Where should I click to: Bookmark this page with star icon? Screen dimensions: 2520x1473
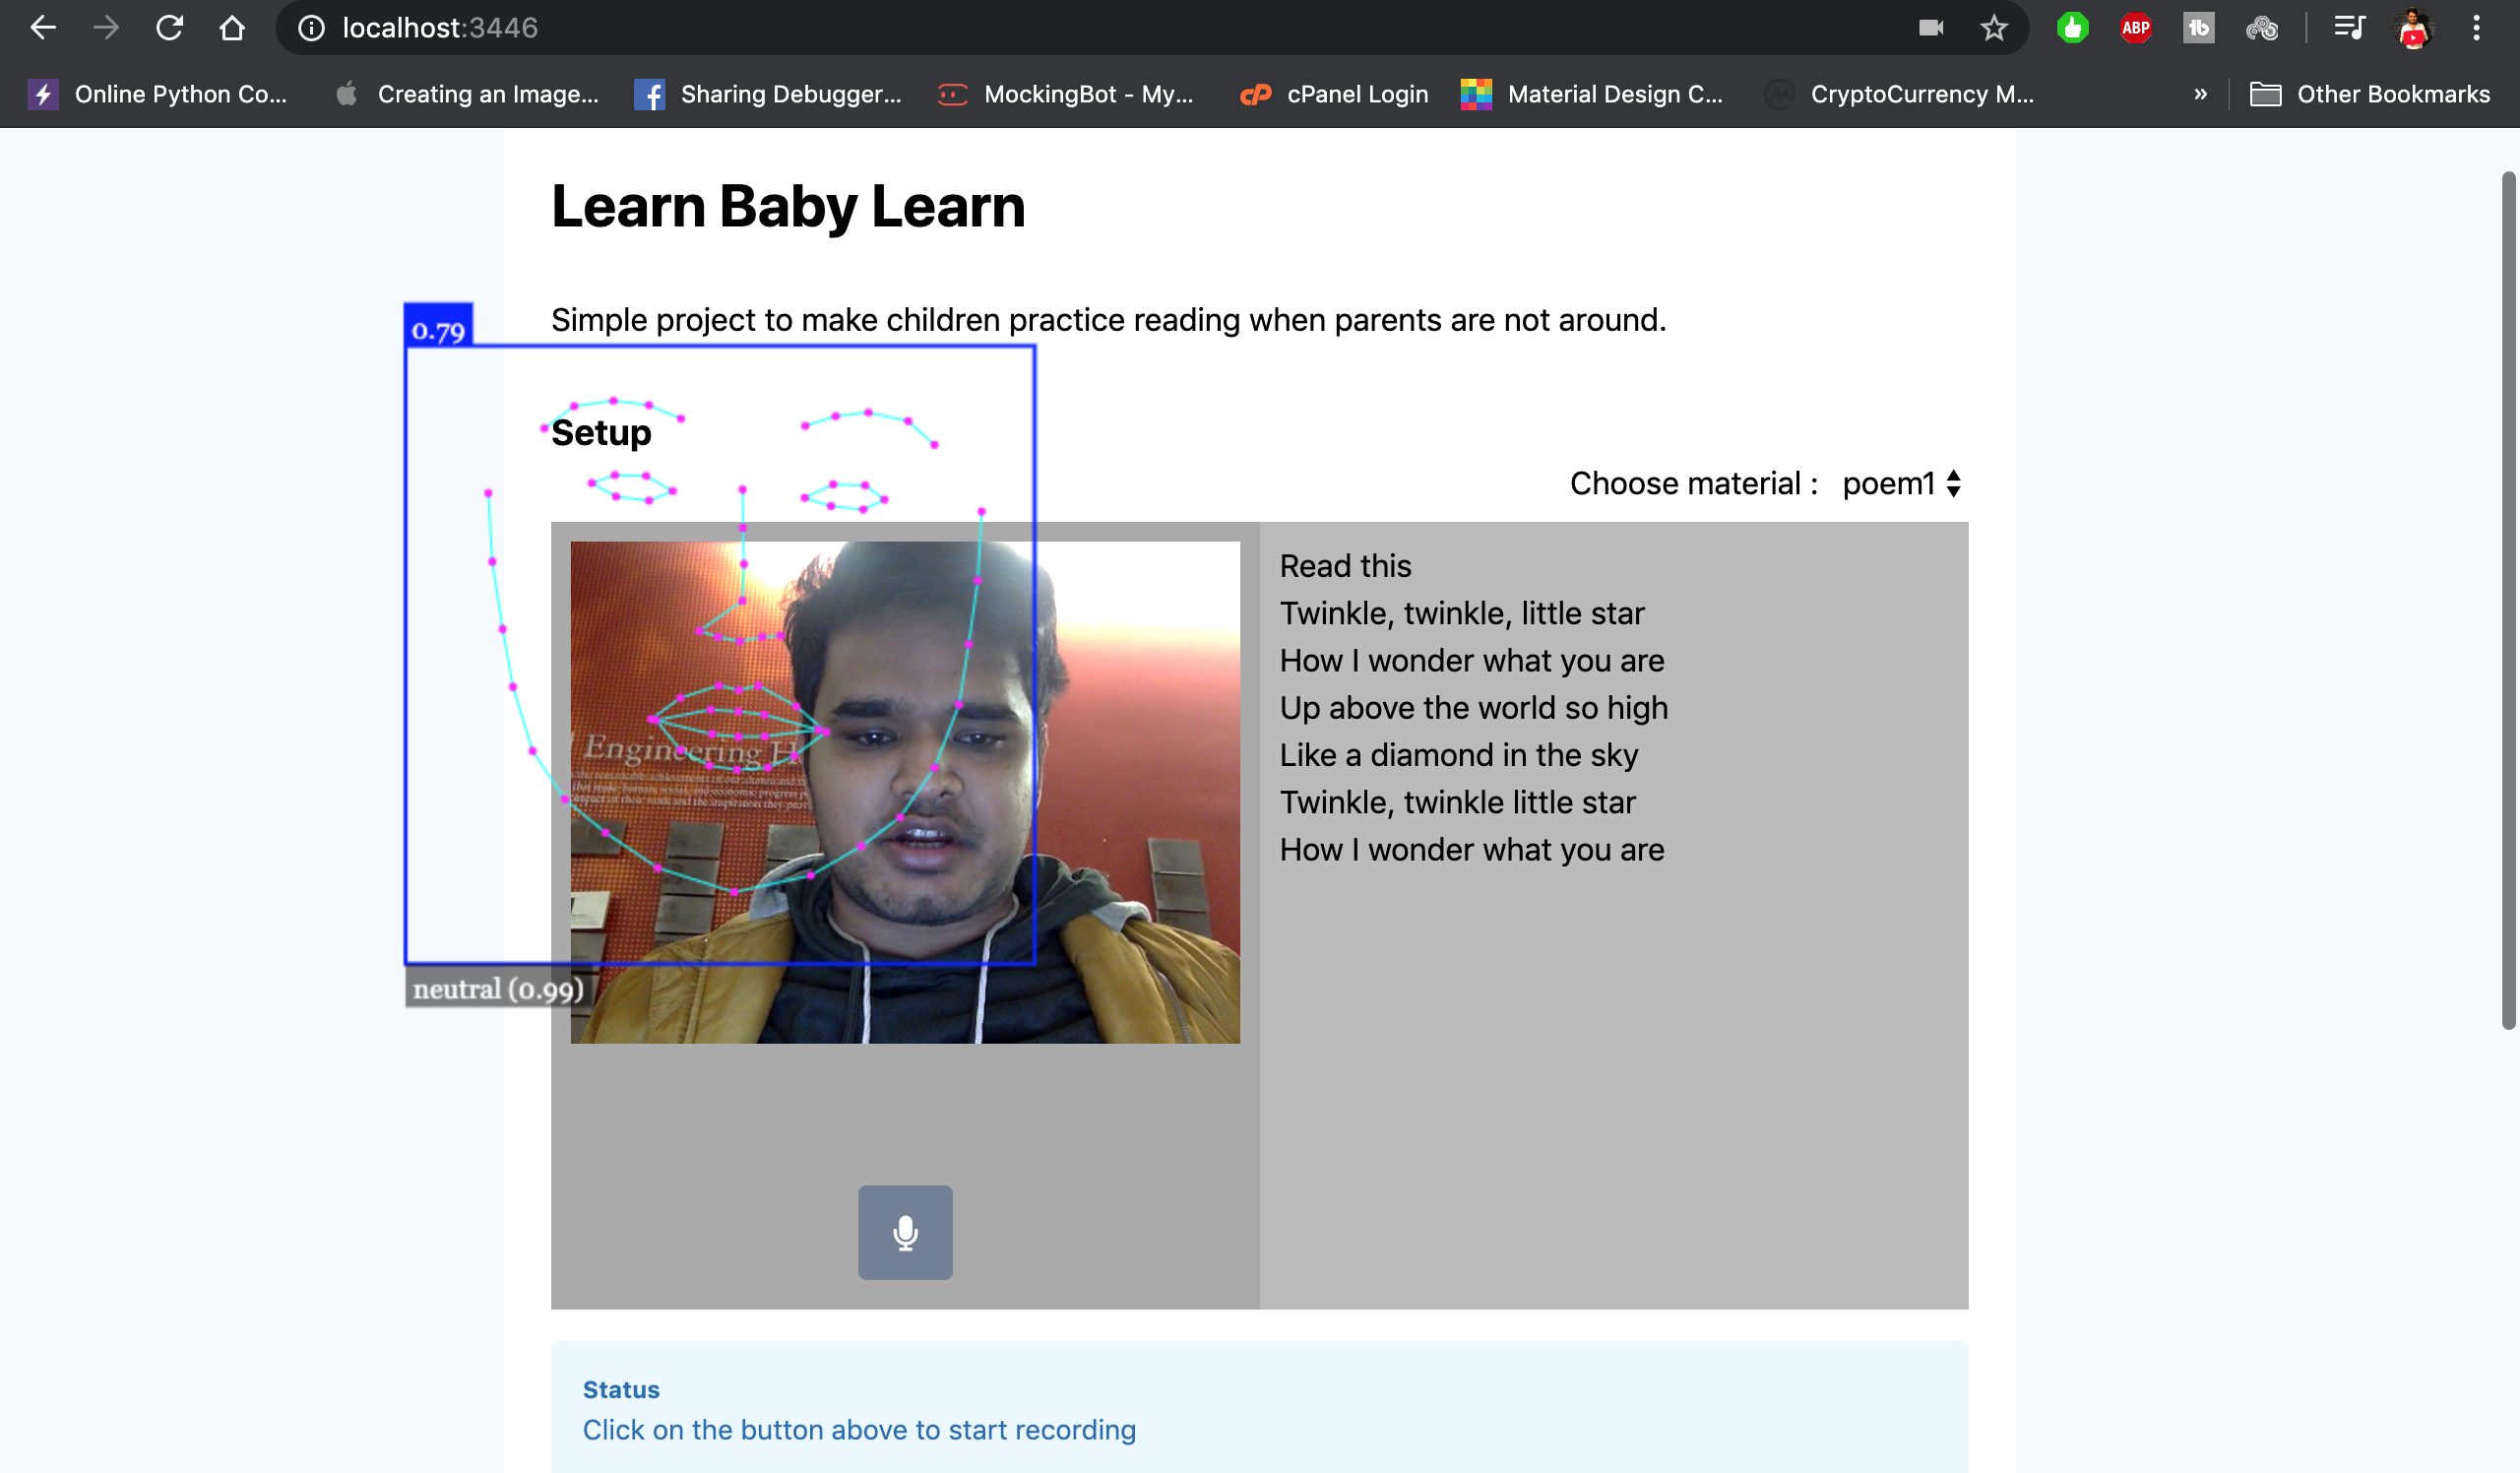1994,28
